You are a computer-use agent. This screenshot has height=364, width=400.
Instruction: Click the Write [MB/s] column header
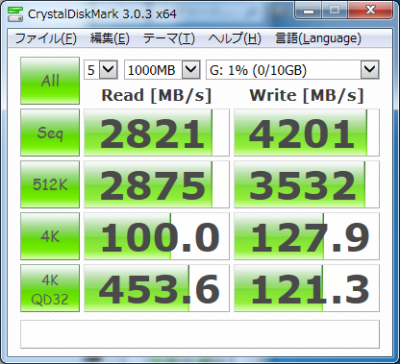307,95
